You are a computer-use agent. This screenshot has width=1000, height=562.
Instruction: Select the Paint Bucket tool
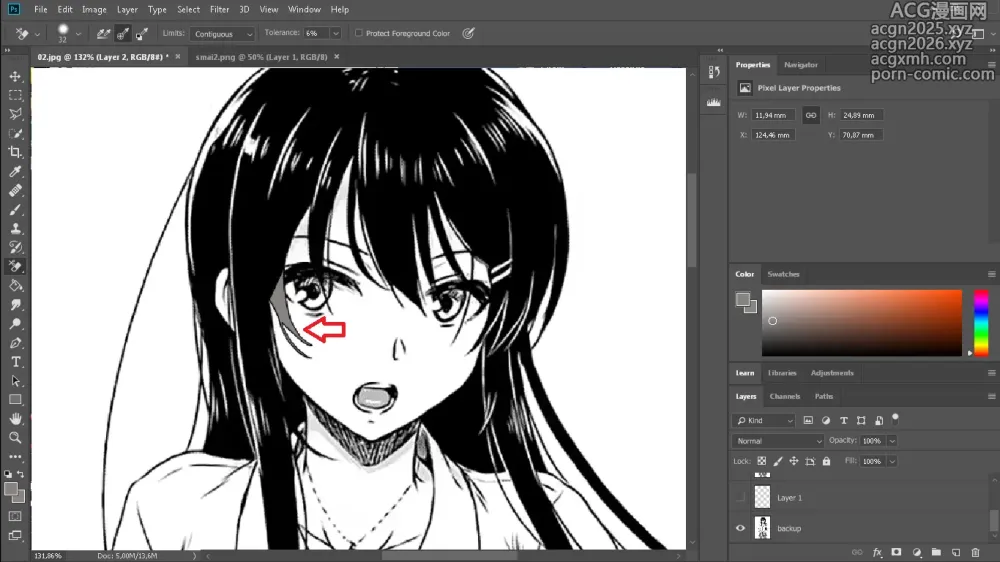(15, 286)
